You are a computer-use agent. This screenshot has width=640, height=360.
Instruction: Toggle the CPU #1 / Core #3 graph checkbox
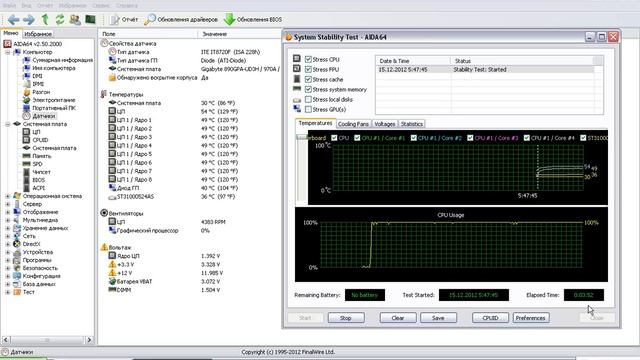(470, 138)
